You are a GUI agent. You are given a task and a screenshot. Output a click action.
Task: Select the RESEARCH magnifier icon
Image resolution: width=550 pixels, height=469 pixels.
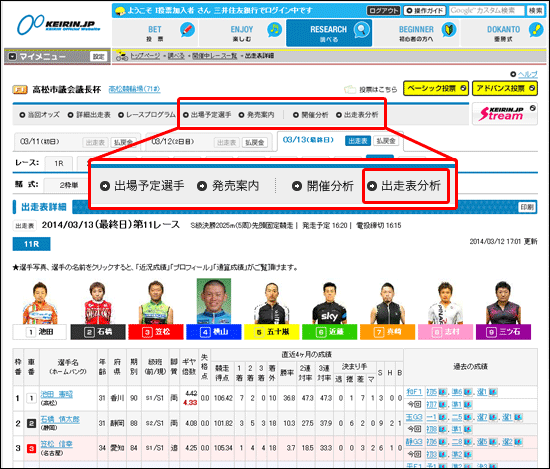coord(361,30)
